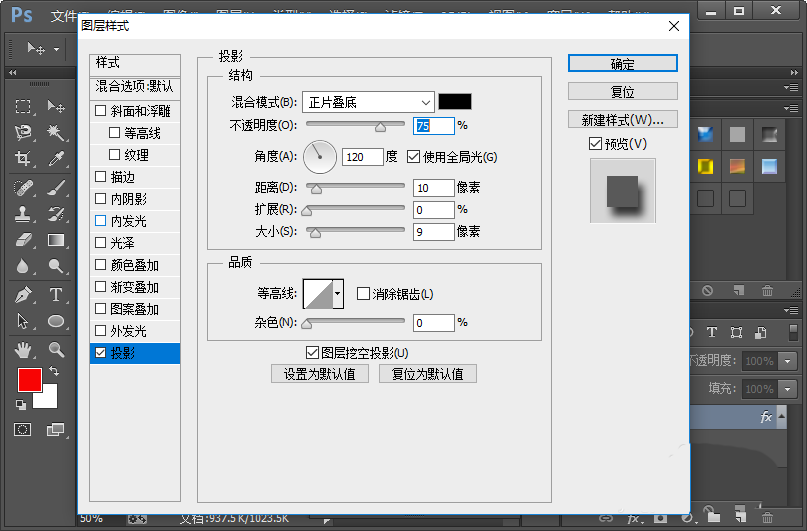
Task: Select the Eyedropper tool
Action: 56,158
